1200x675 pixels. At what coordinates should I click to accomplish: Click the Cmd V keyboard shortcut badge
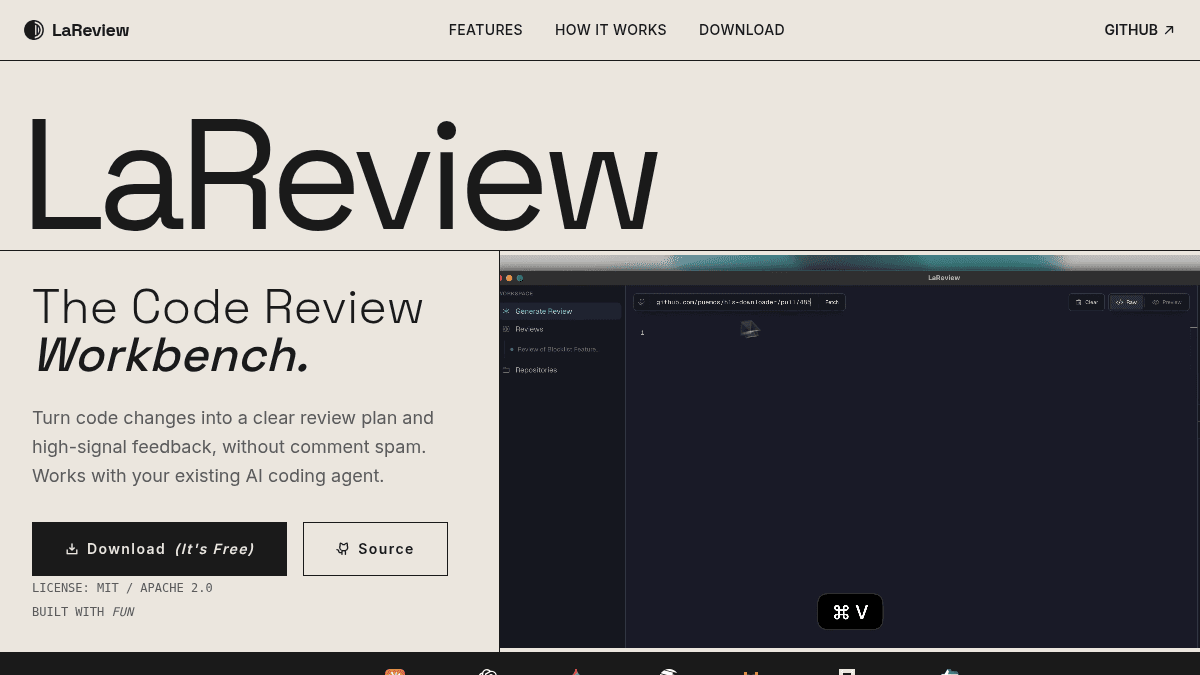point(850,612)
